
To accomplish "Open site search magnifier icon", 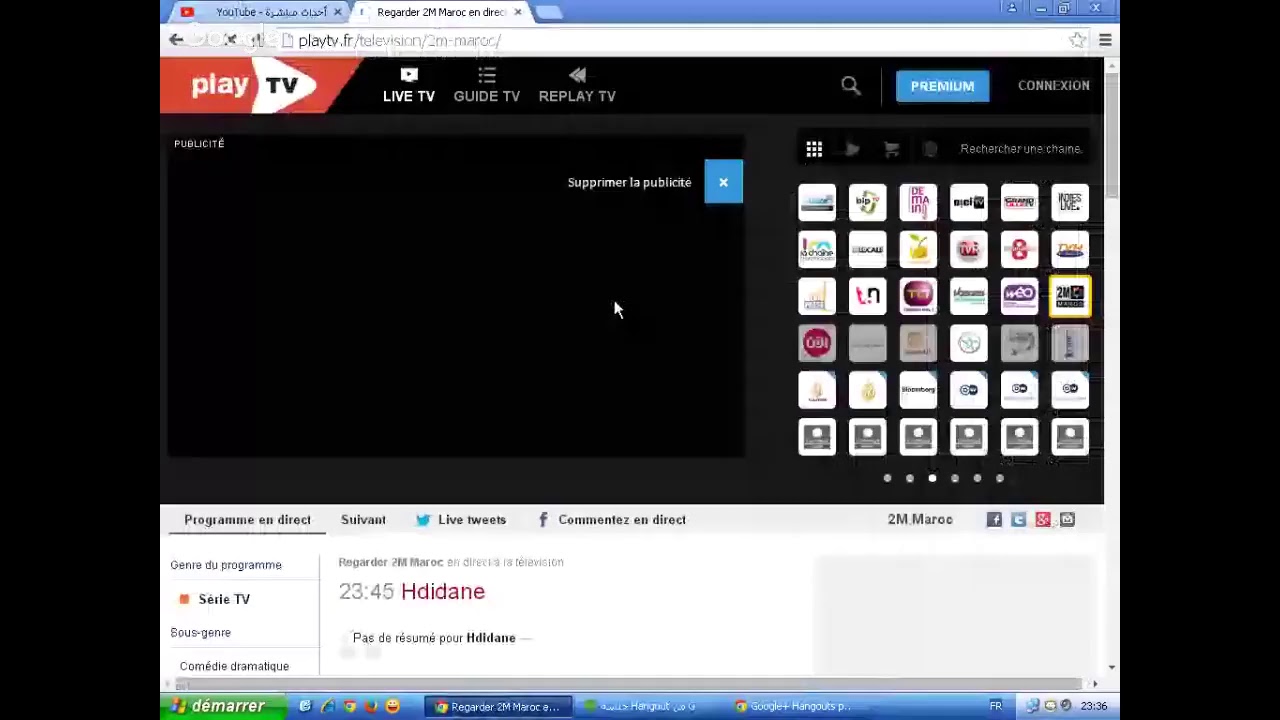I will (851, 86).
